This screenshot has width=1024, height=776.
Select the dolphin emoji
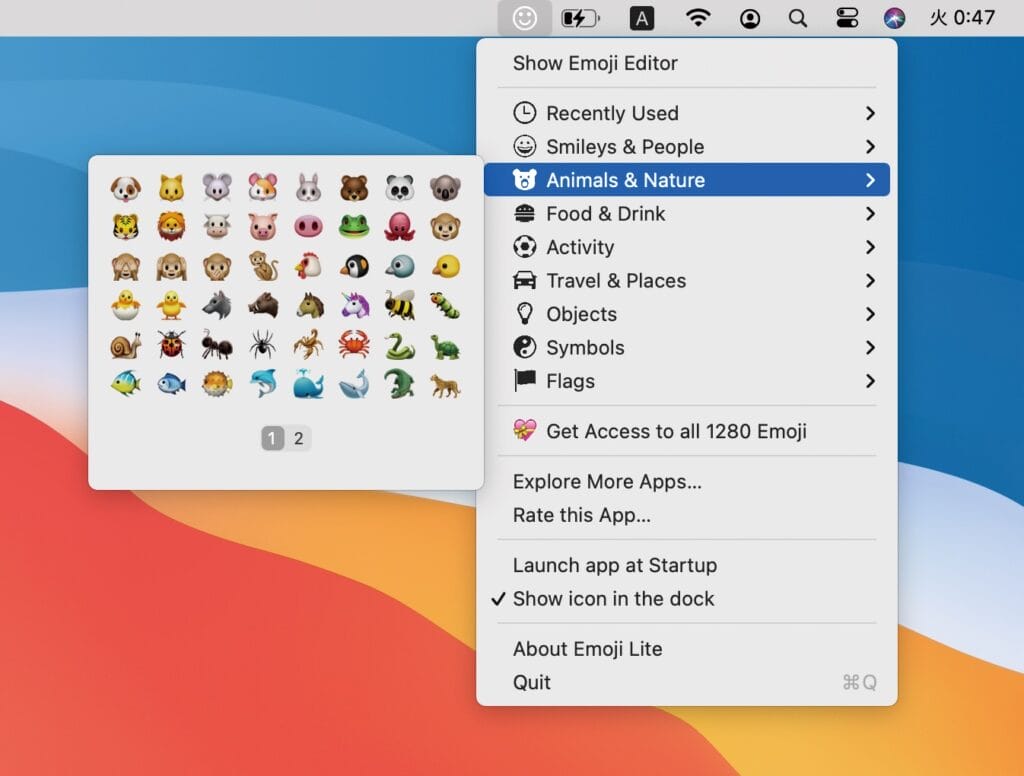click(x=263, y=383)
